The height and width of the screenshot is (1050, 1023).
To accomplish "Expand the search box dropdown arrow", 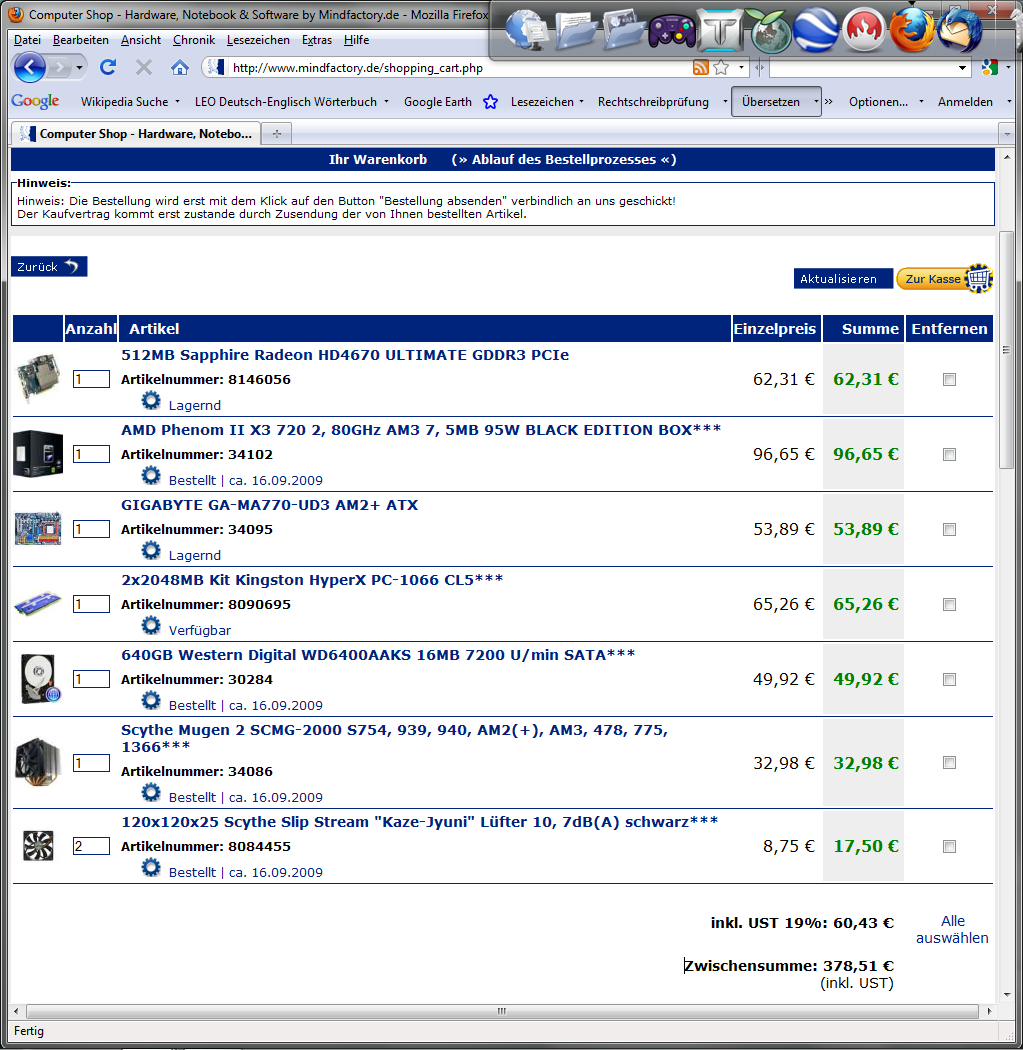I will click(962, 68).
